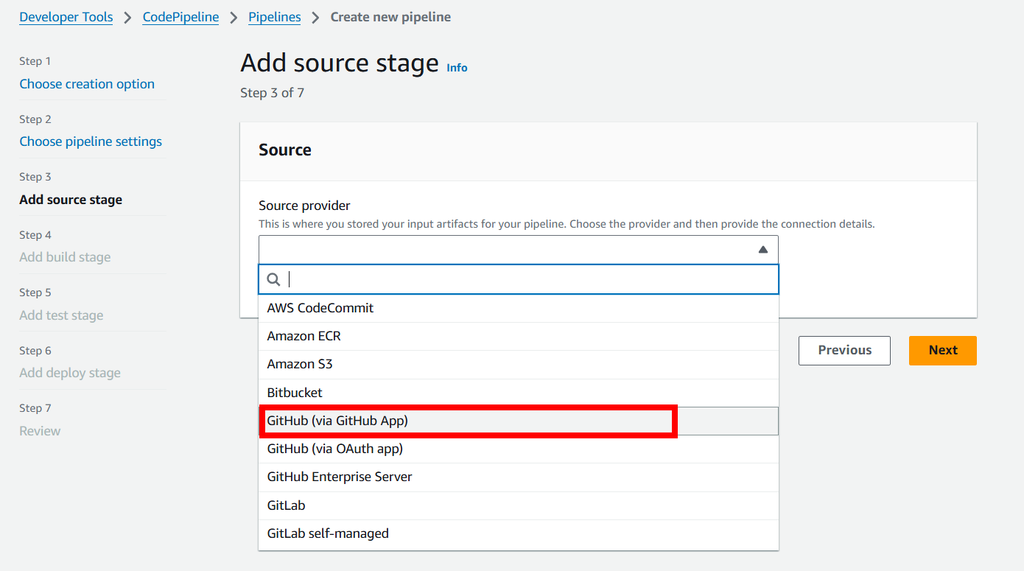Collapse the Source provider dropdown arrow
The image size is (1024, 571).
point(763,250)
